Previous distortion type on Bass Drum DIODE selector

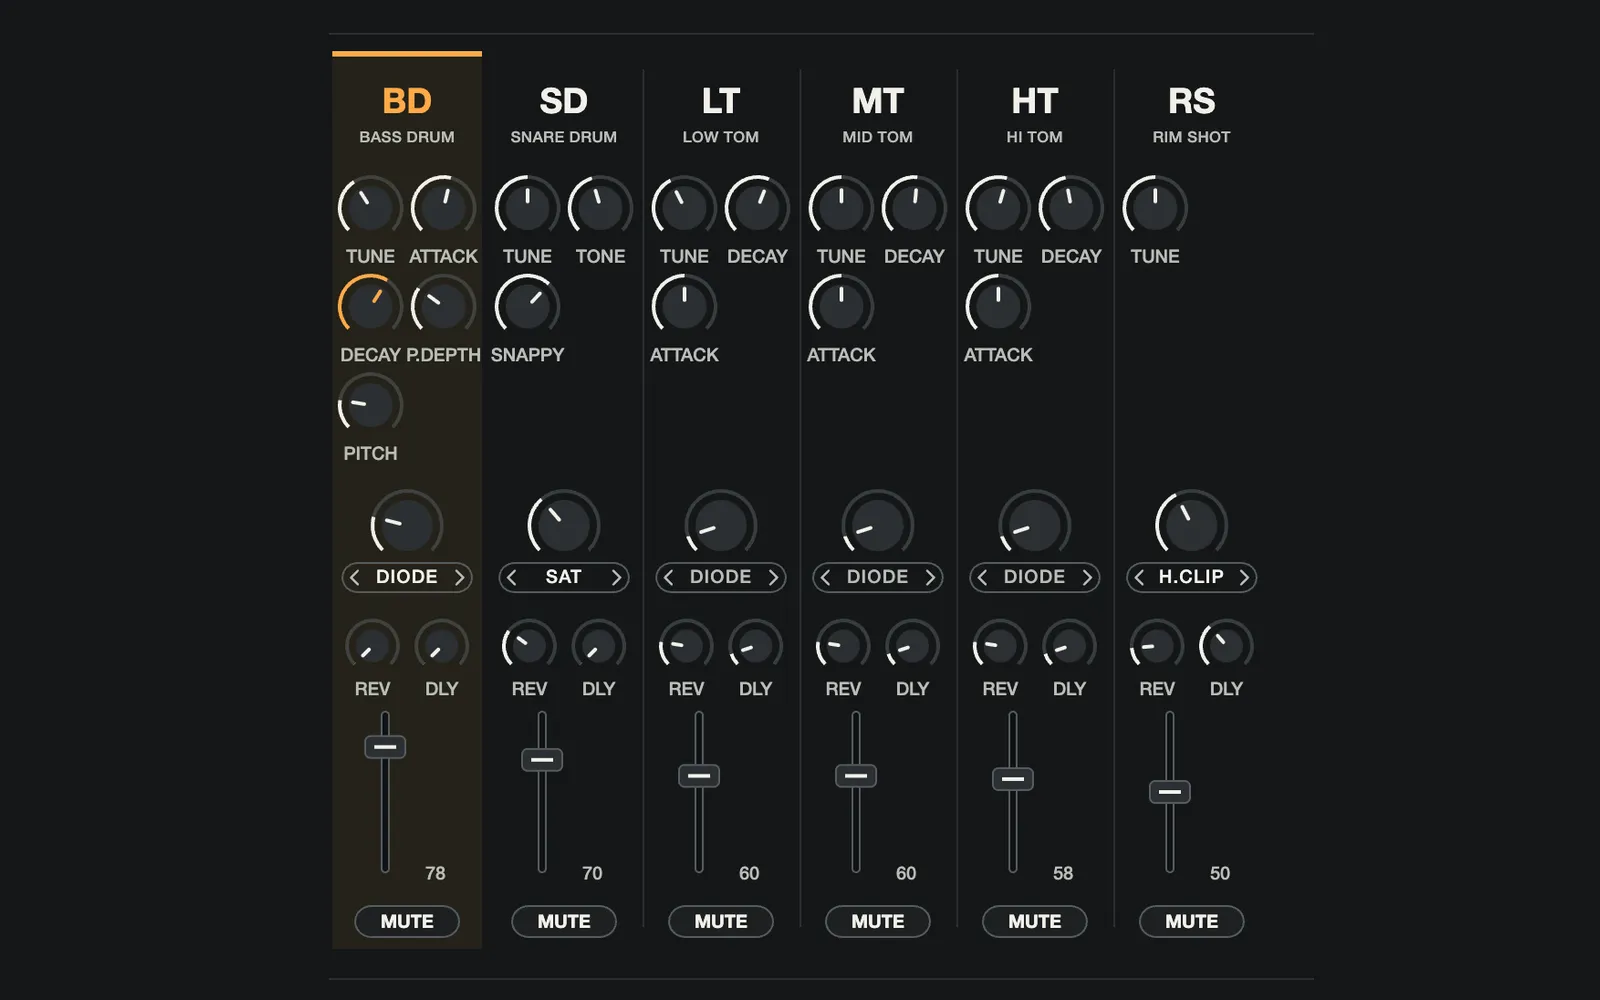[x=354, y=577]
